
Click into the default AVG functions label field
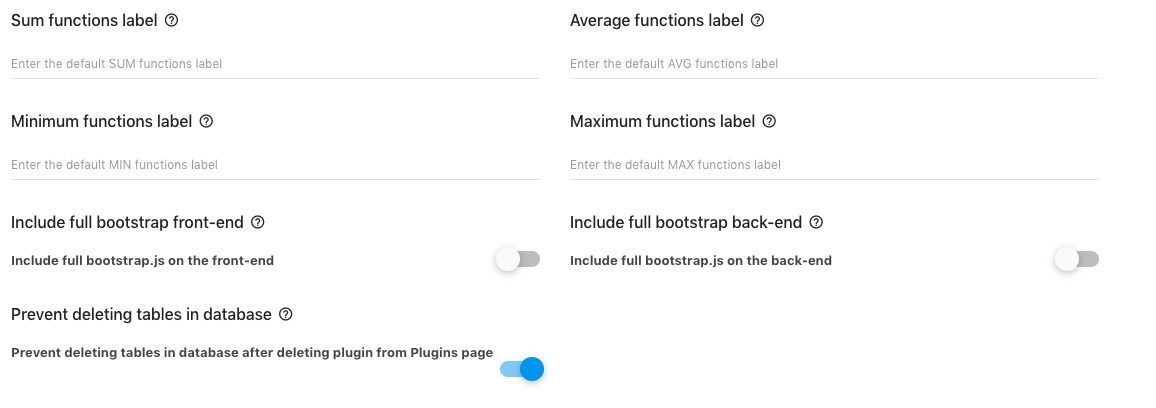point(834,64)
